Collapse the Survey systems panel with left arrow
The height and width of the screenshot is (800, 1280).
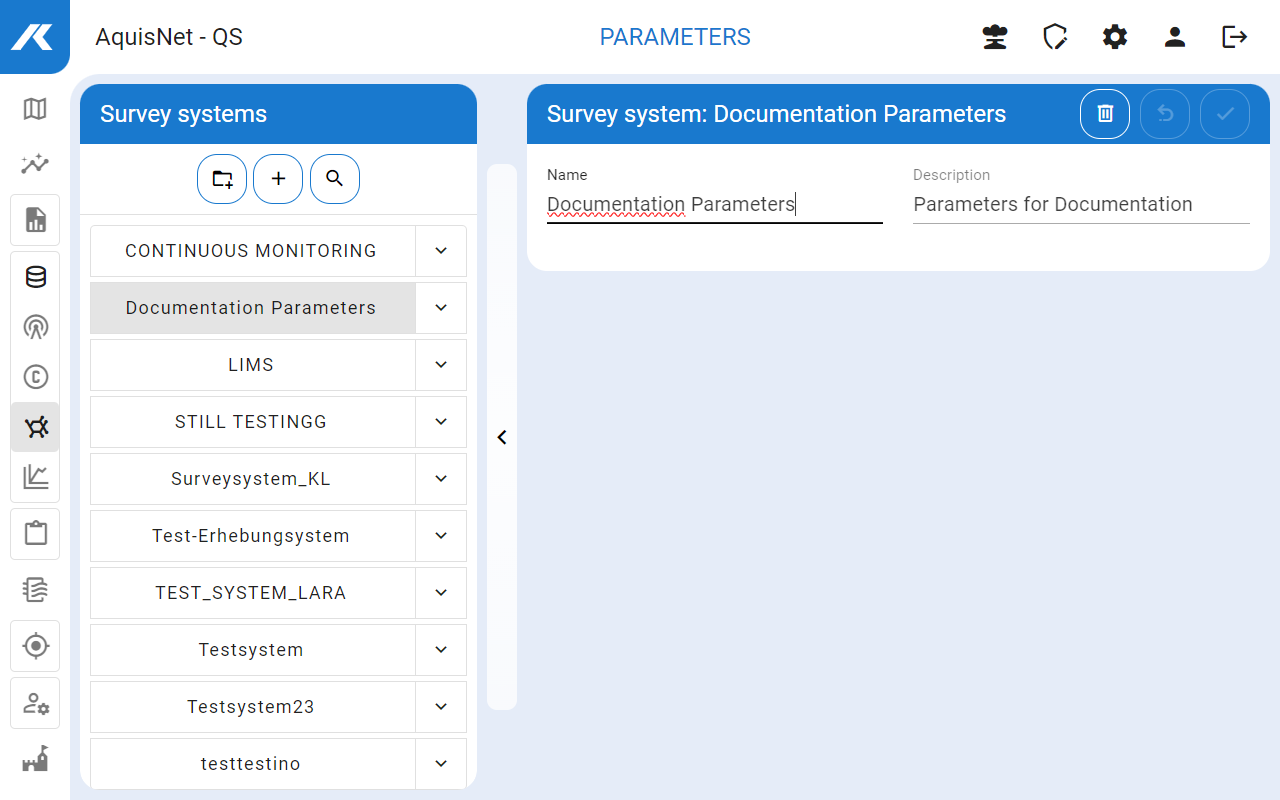pyautogui.click(x=502, y=437)
